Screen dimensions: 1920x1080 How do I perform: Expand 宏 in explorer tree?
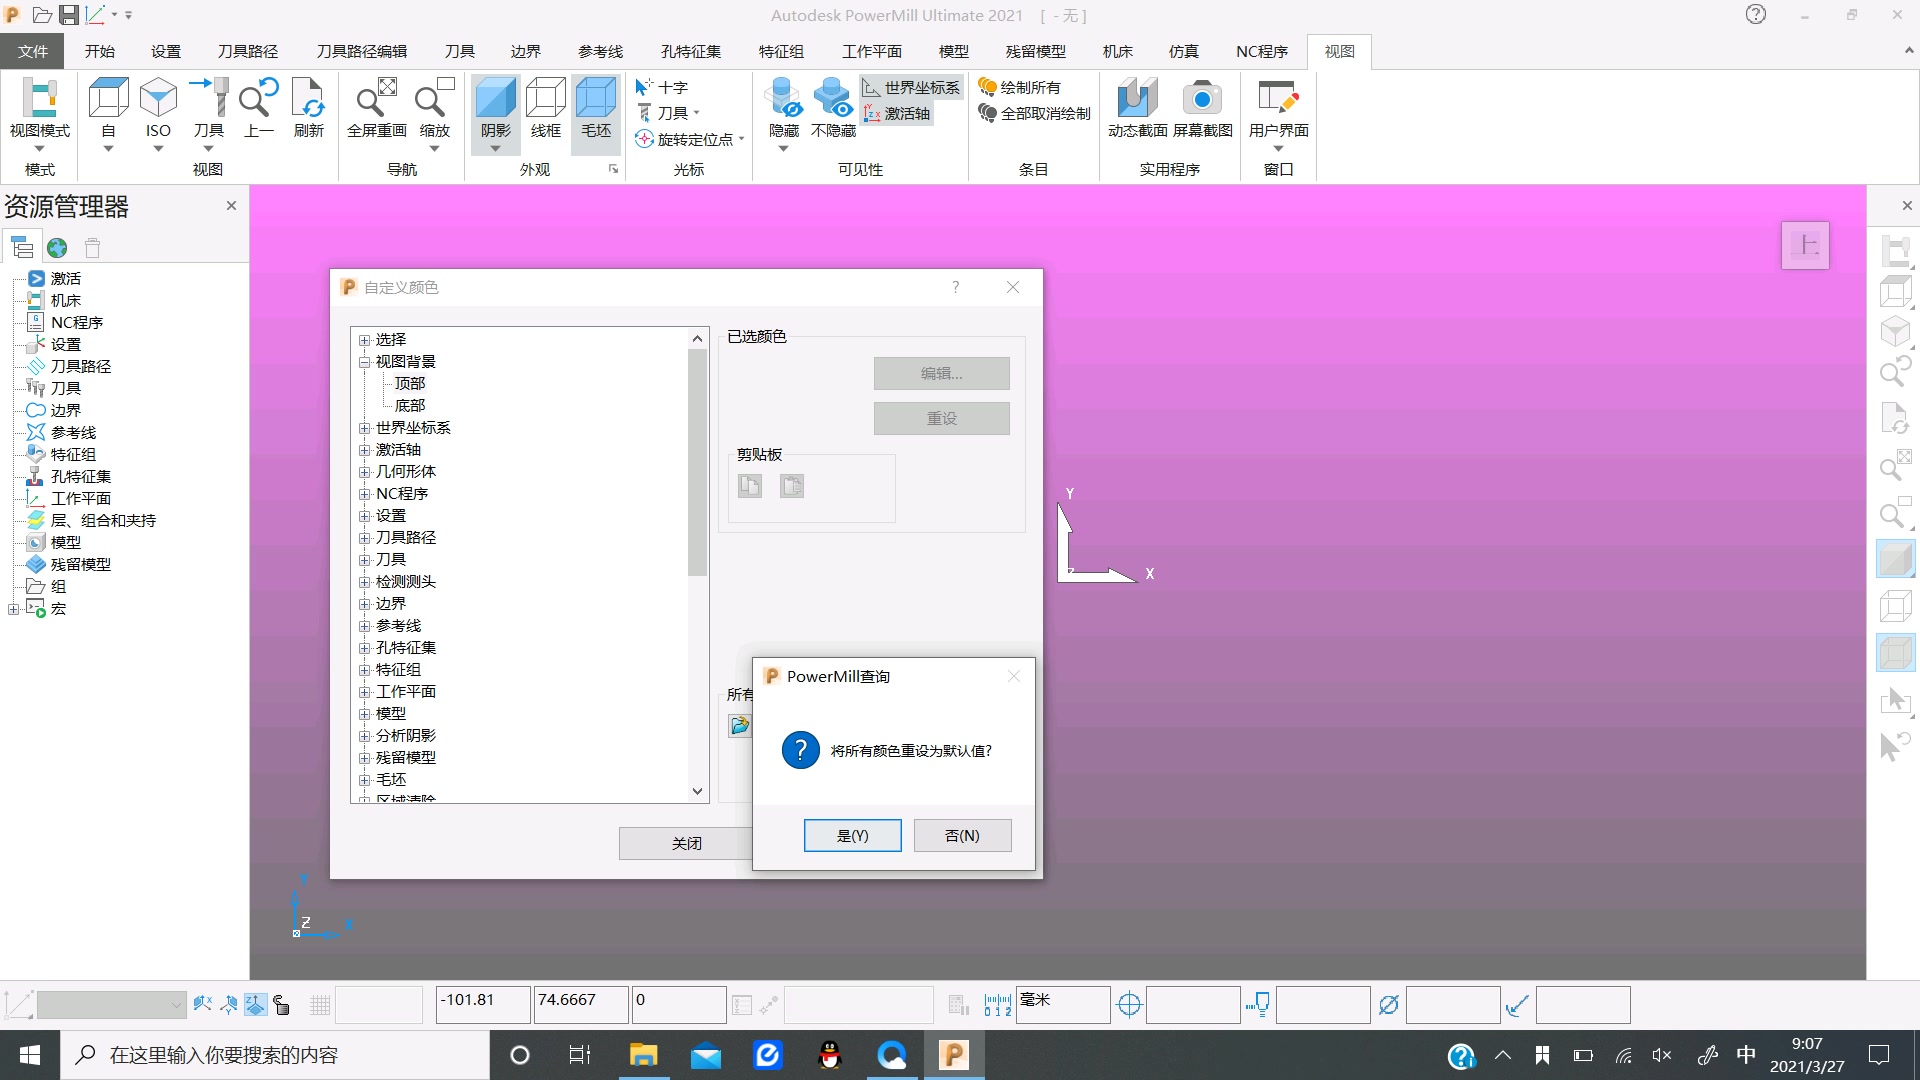[x=13, y=609]
